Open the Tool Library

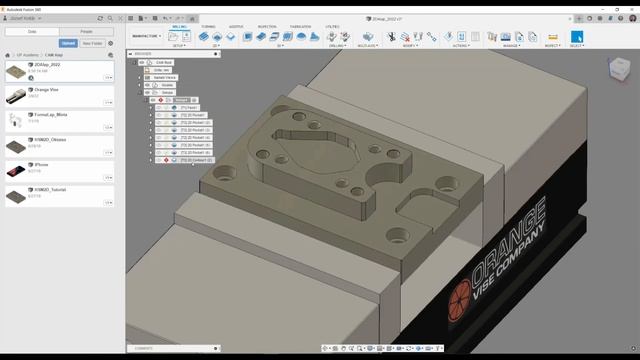click(492, 37)
